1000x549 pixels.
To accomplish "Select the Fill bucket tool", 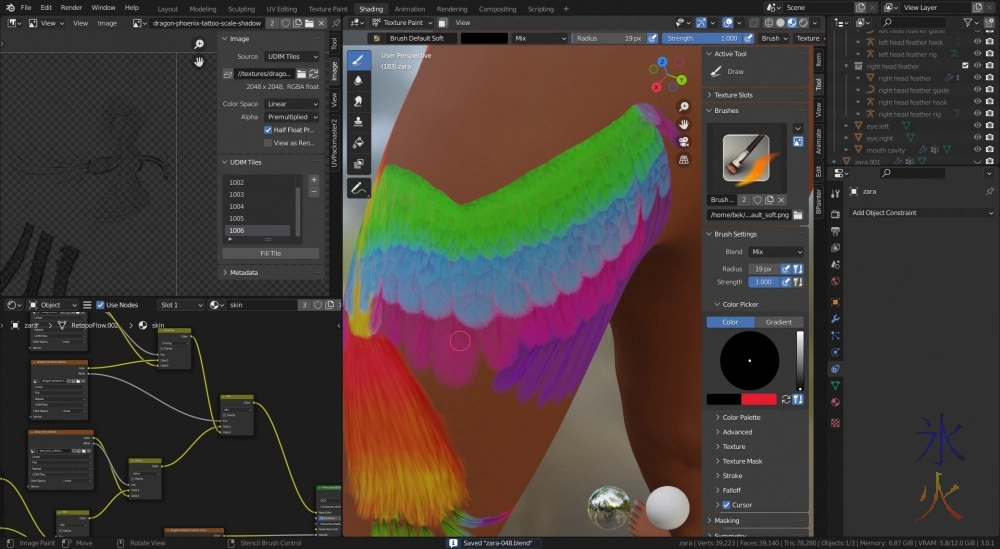I will pos(359,143).
